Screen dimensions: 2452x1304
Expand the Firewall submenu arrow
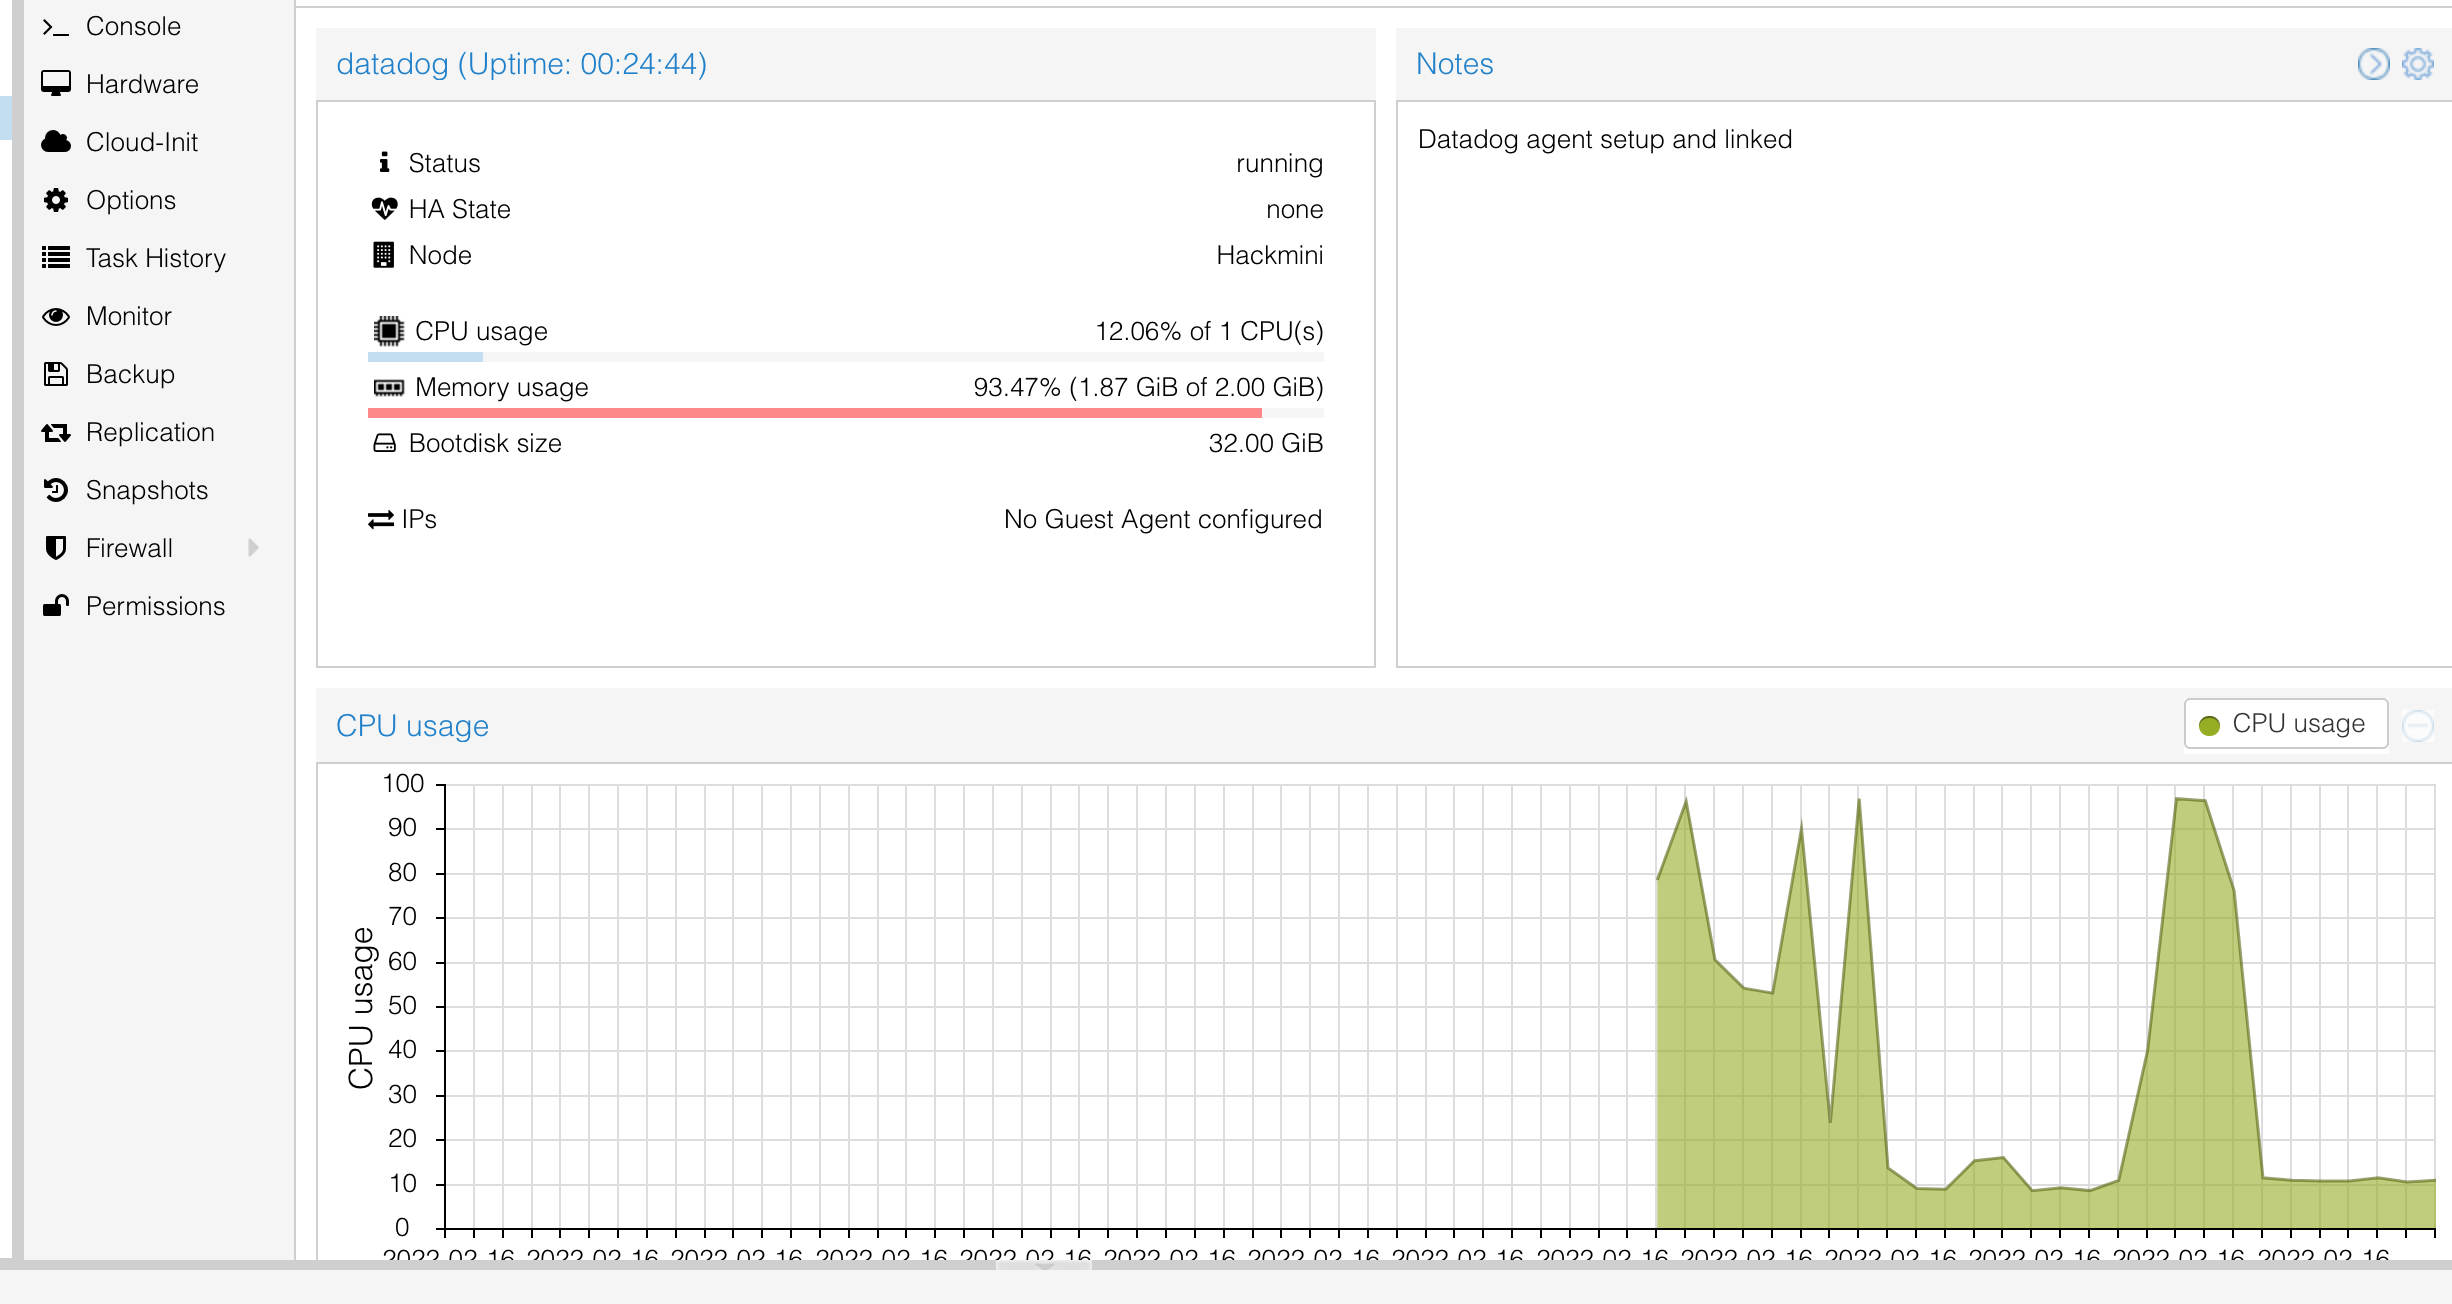click(x=253, y=548)
